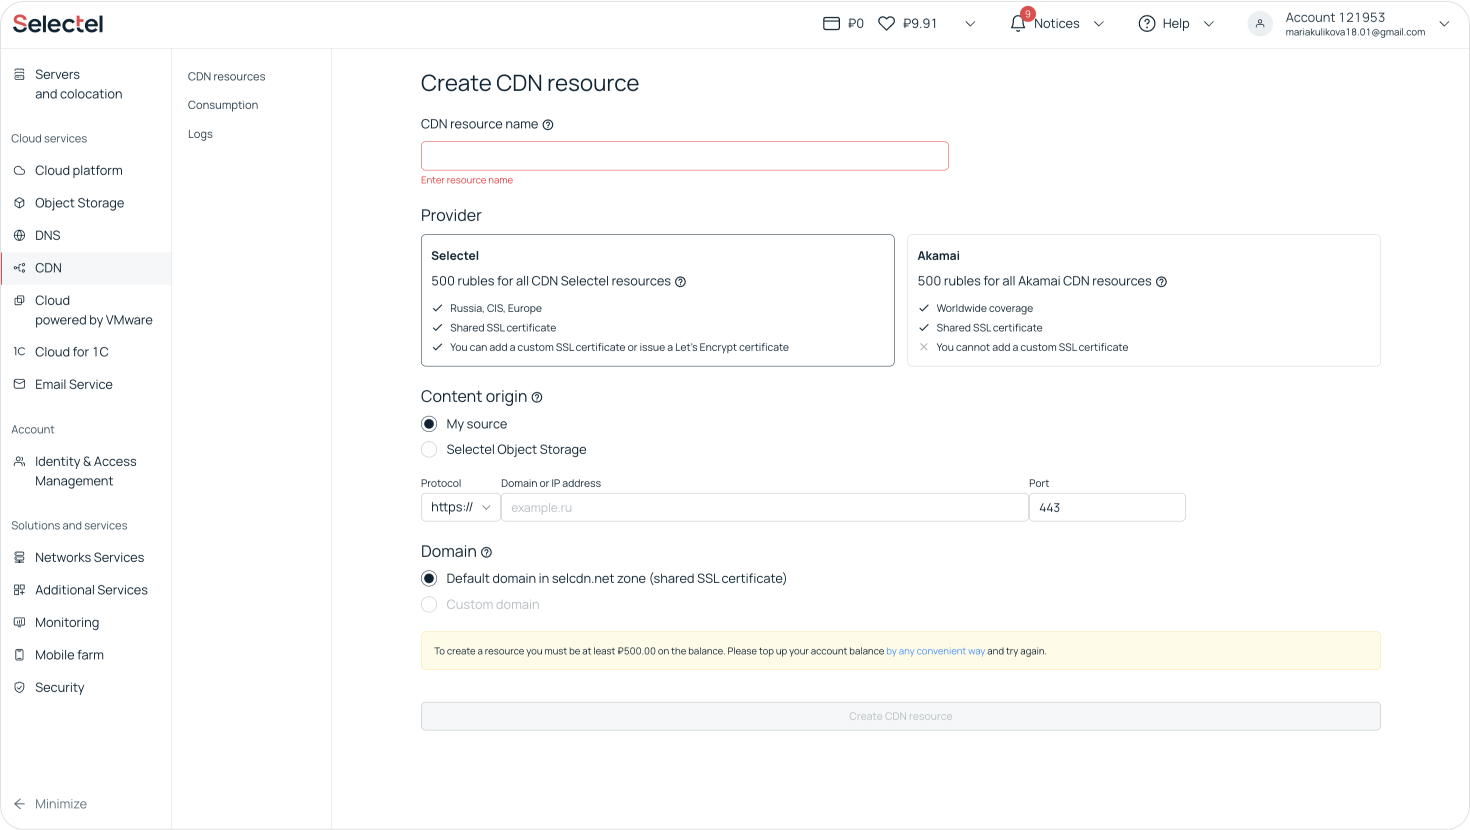Click the Security shield icon
This screenshot has height=830, width=1470.
click(19, 687)
